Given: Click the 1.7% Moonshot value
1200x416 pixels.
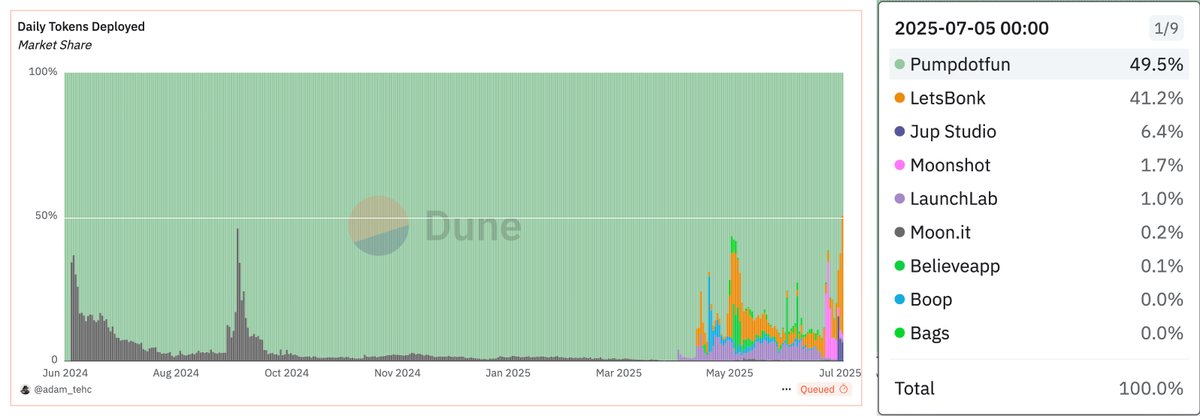Looking at the screenshot, I should (x=1163, y=165).
